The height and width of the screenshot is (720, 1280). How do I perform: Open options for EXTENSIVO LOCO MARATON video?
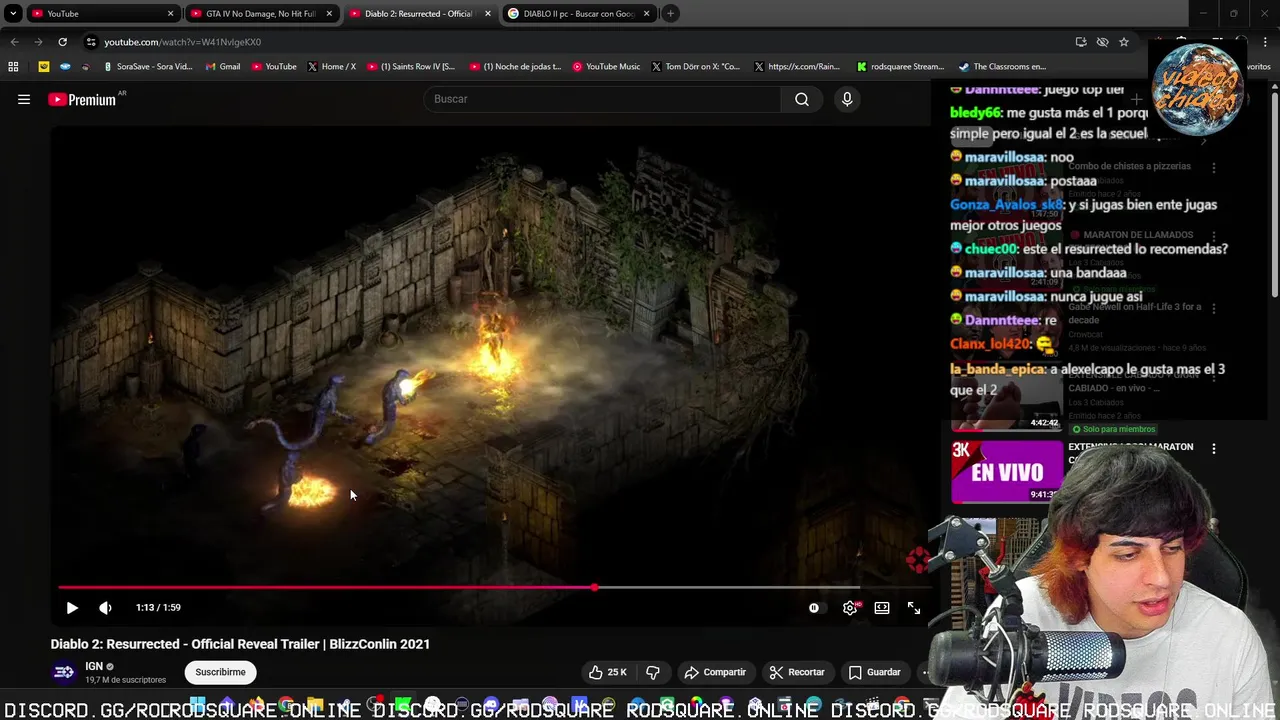(1214, 449)
